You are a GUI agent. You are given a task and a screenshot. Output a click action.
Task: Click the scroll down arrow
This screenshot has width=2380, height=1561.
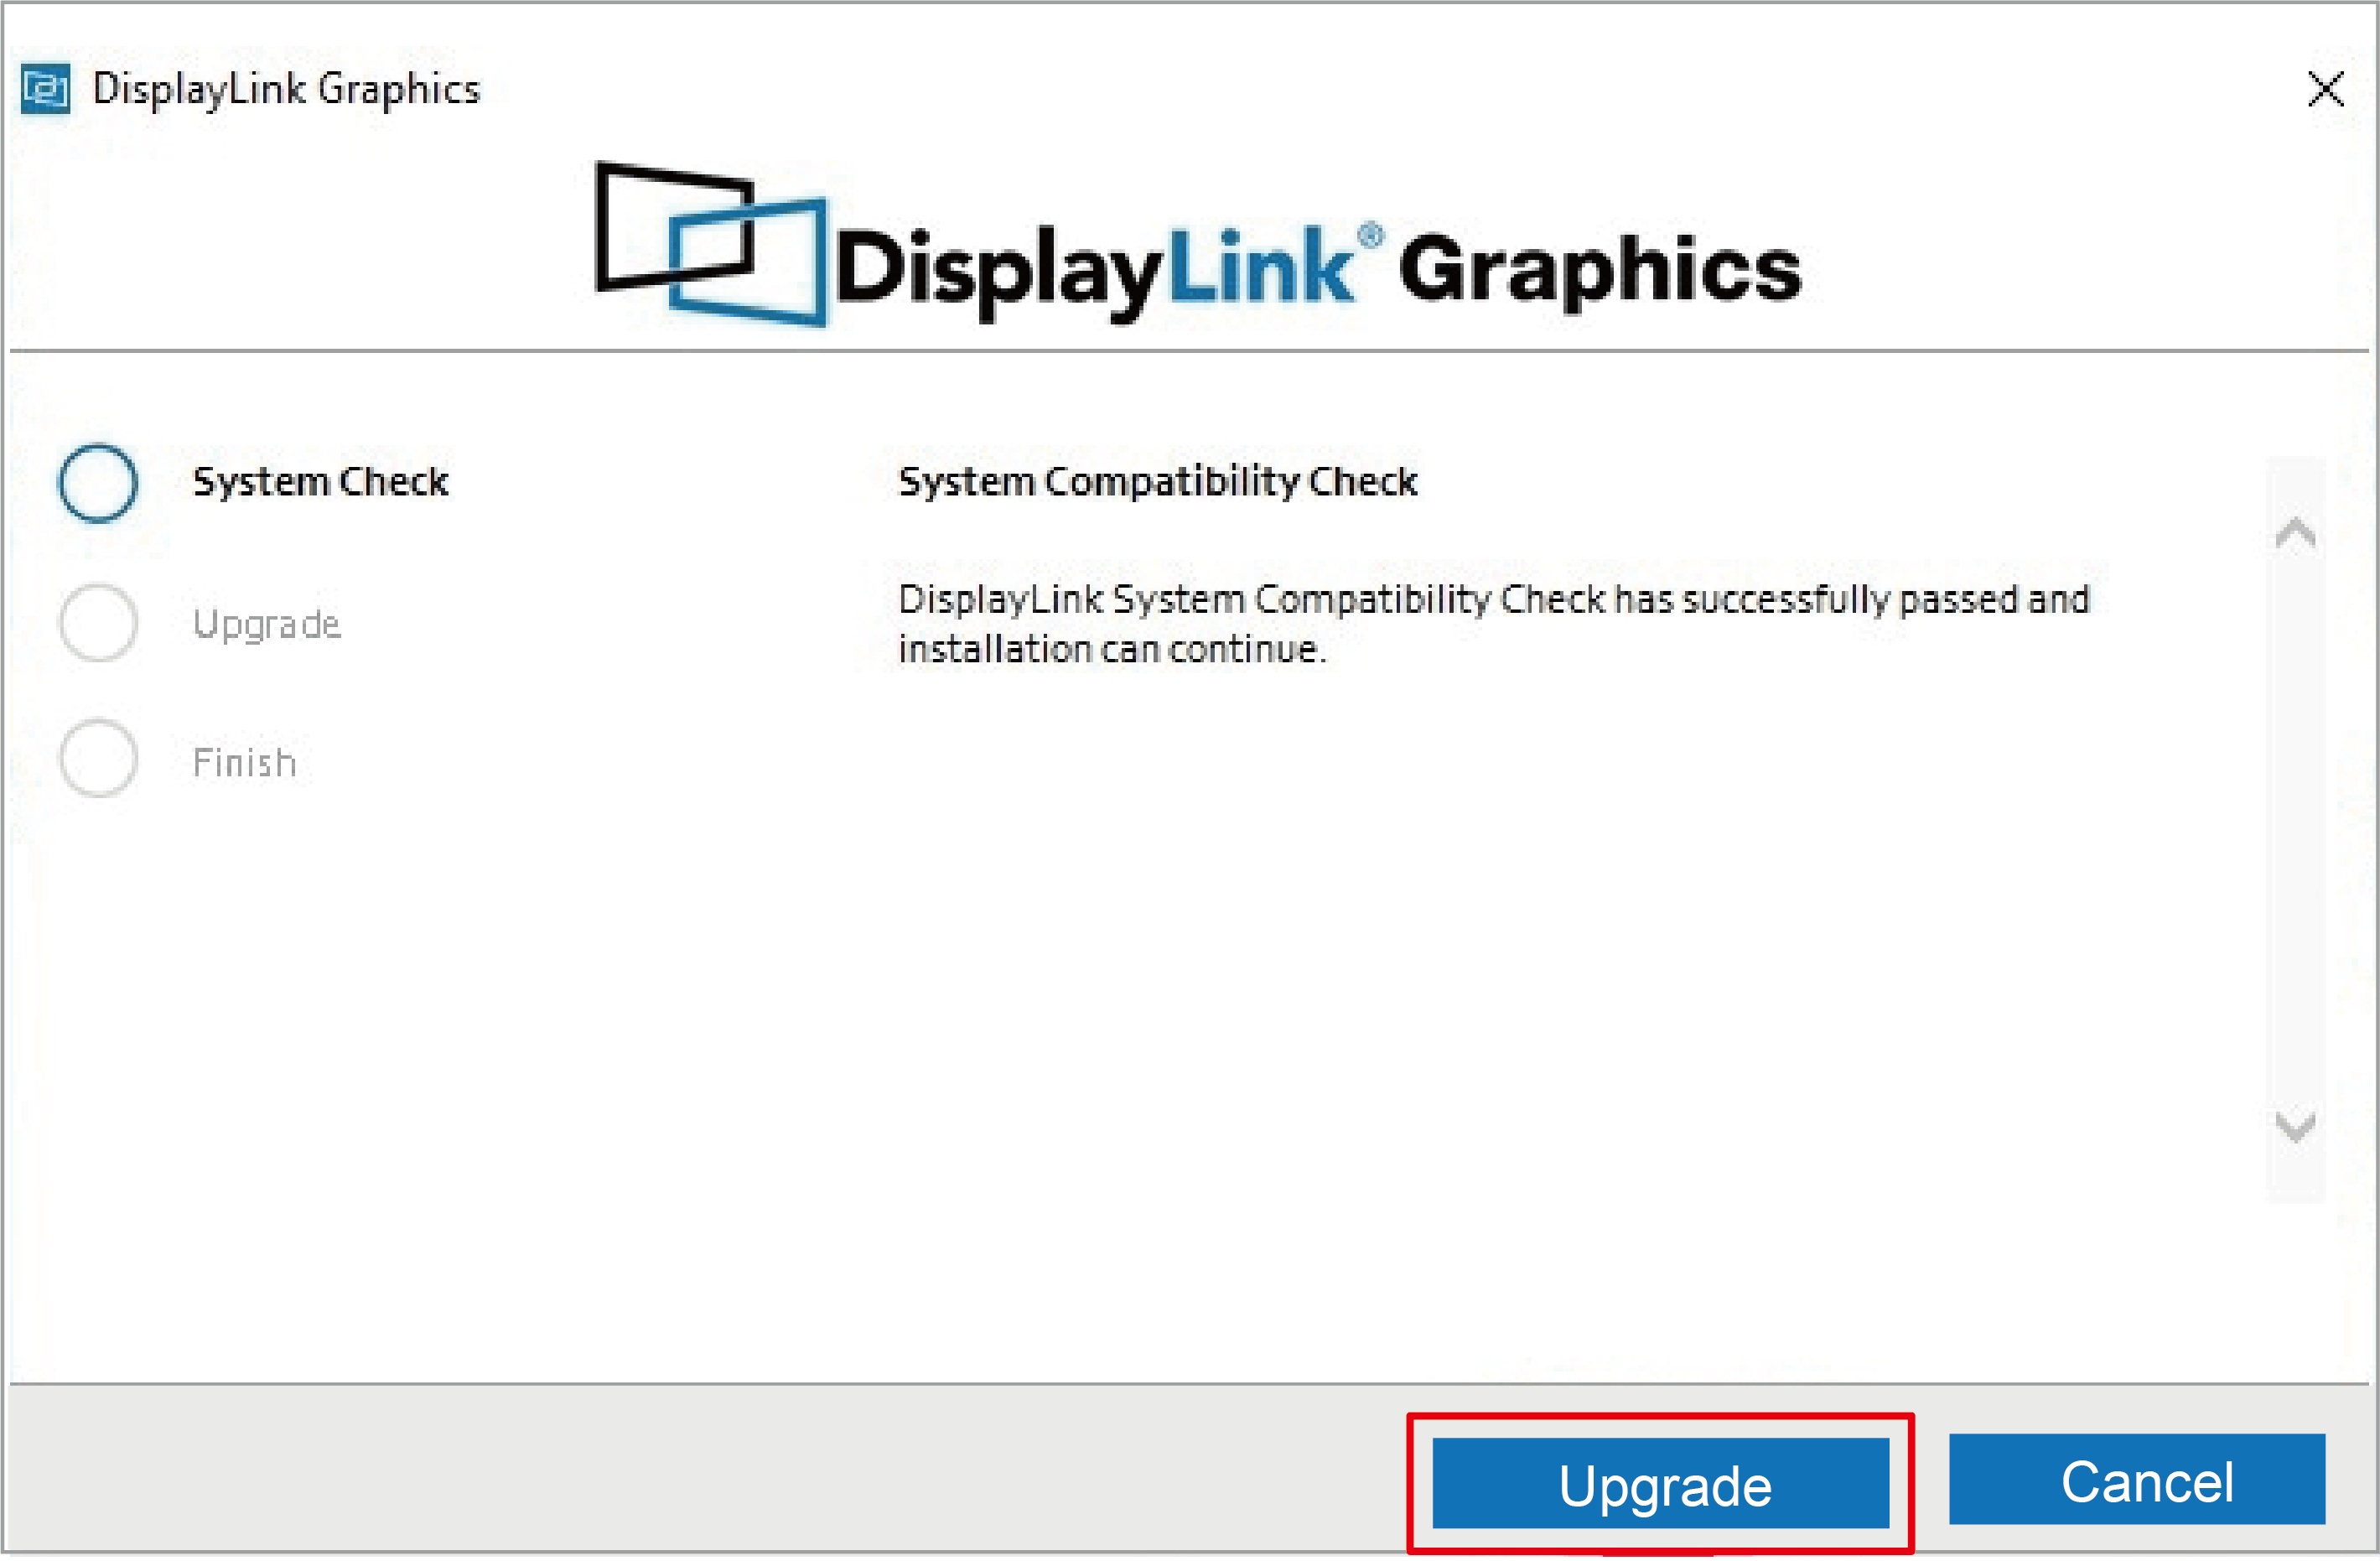point(2295,1127)
